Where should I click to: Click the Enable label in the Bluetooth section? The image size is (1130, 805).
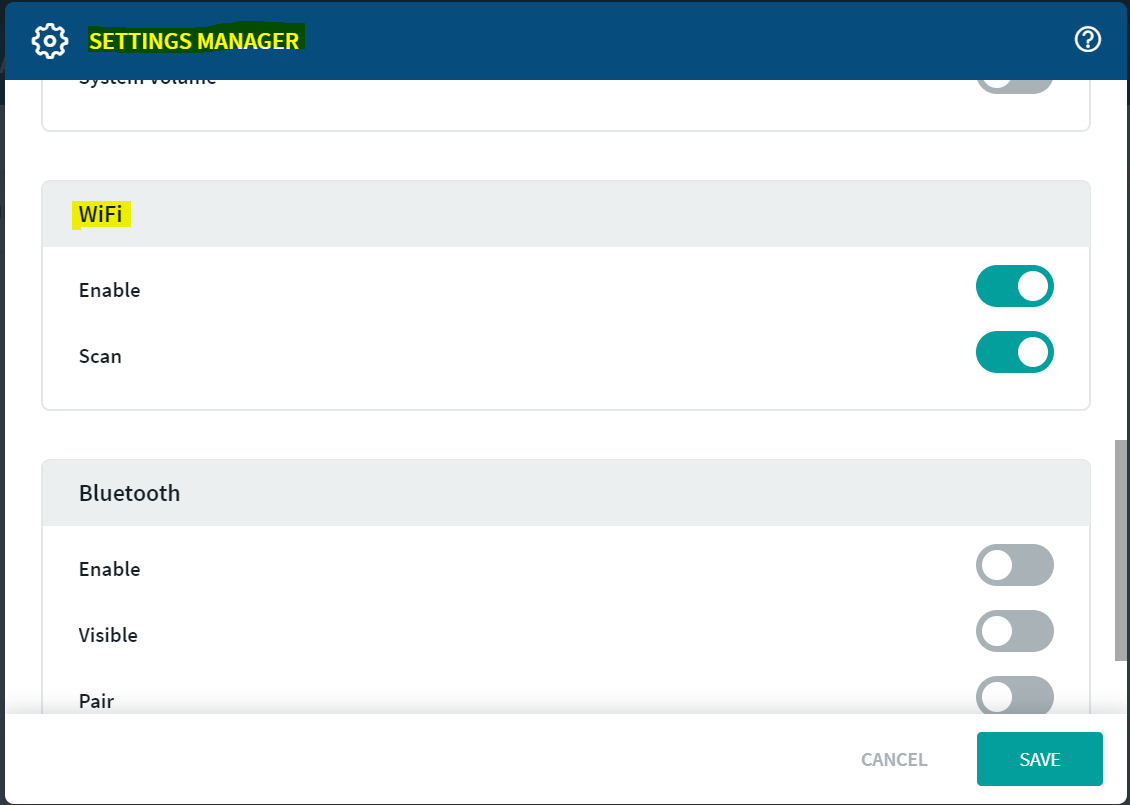tap(109, 569)
